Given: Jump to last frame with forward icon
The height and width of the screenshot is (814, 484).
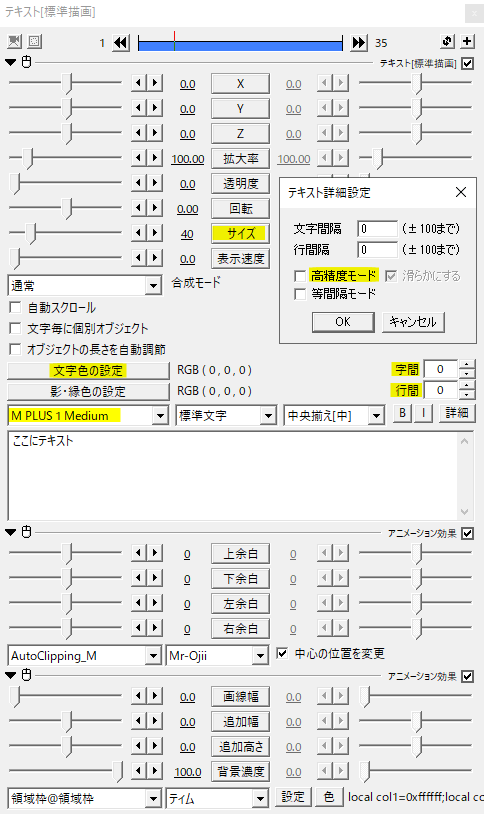Looking at the screenshot, I should (x=359, y=43).
